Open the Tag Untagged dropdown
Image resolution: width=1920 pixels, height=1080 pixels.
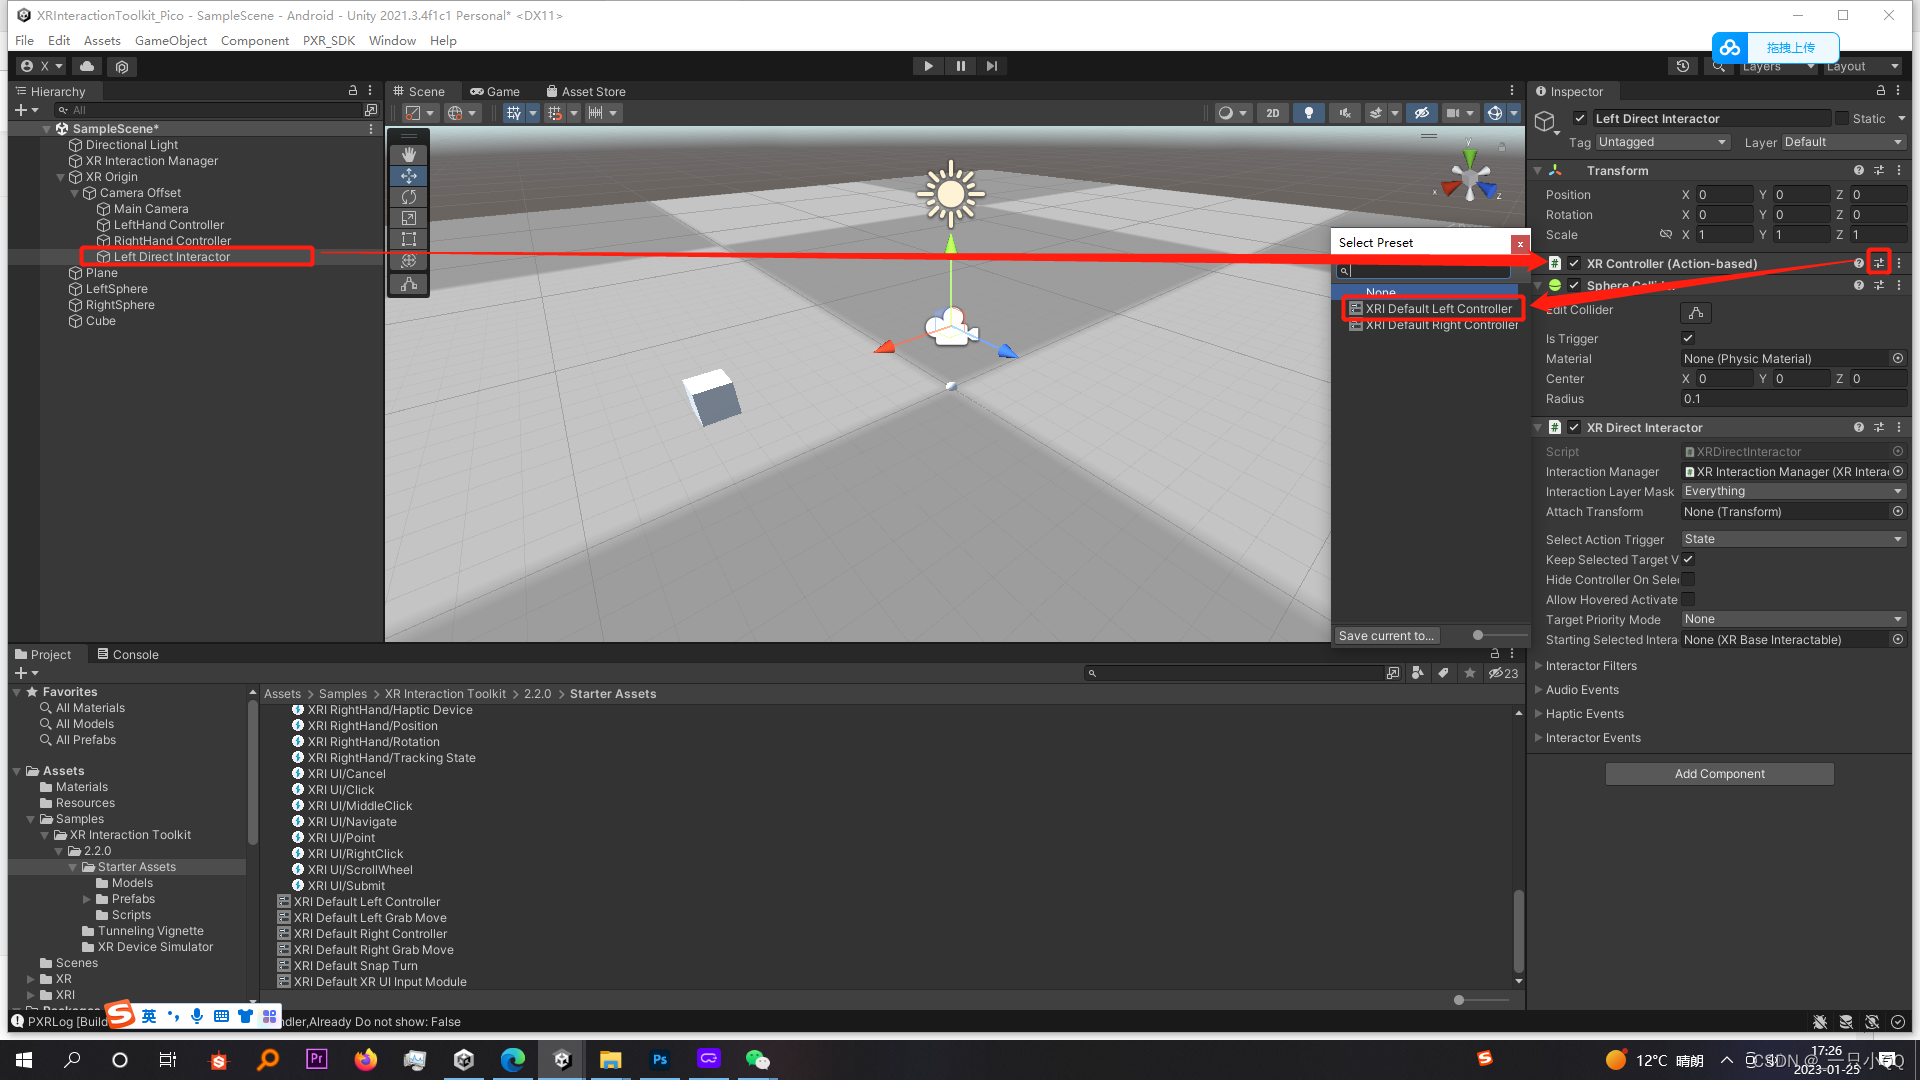[x=1662, y=142]
